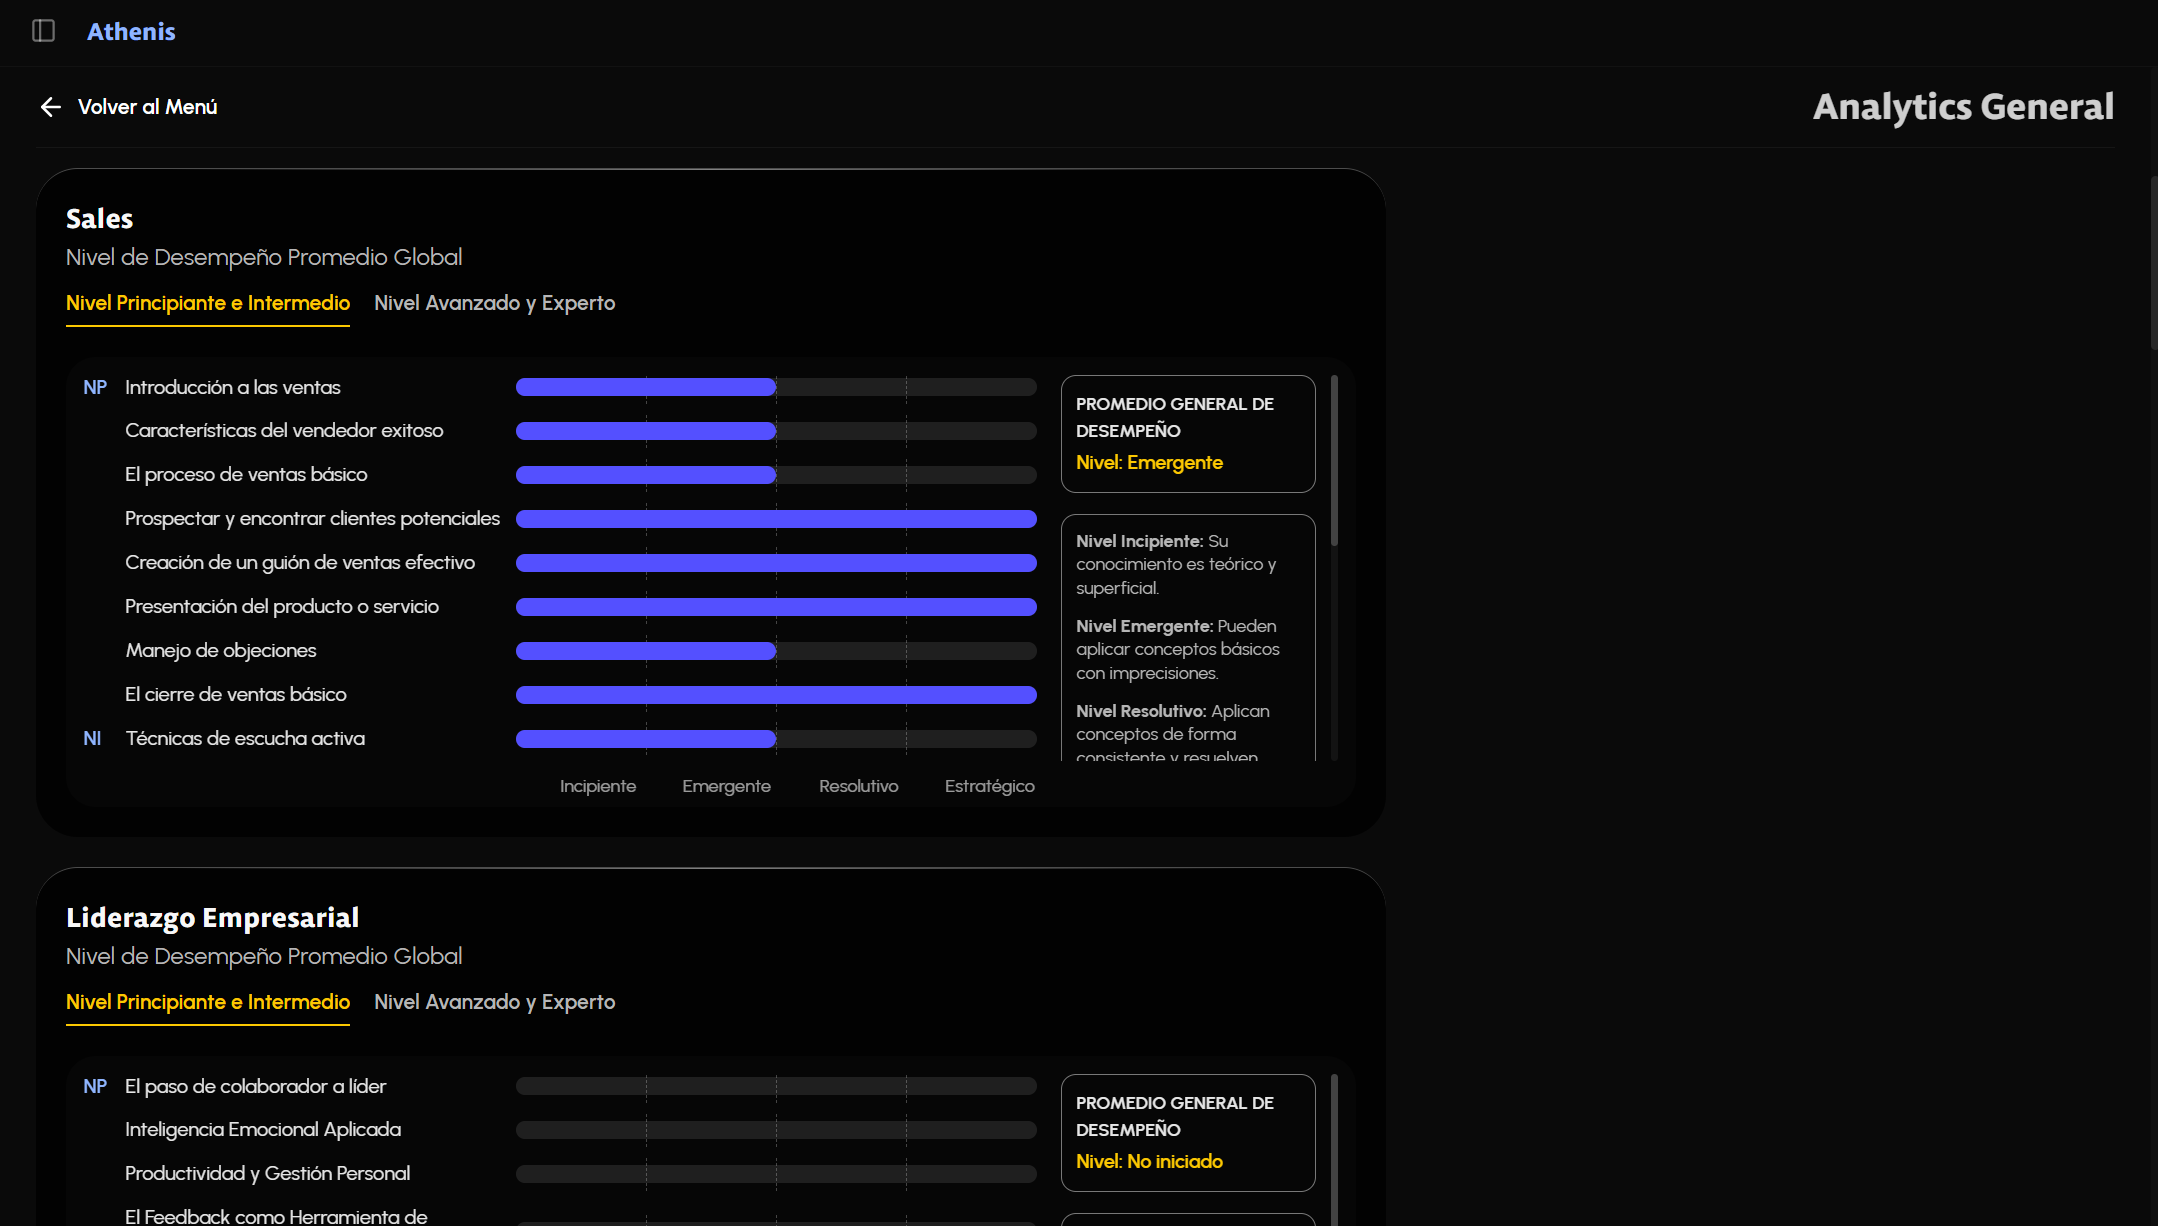Select 'Introducción a las ventas' row label

(232, 387)
